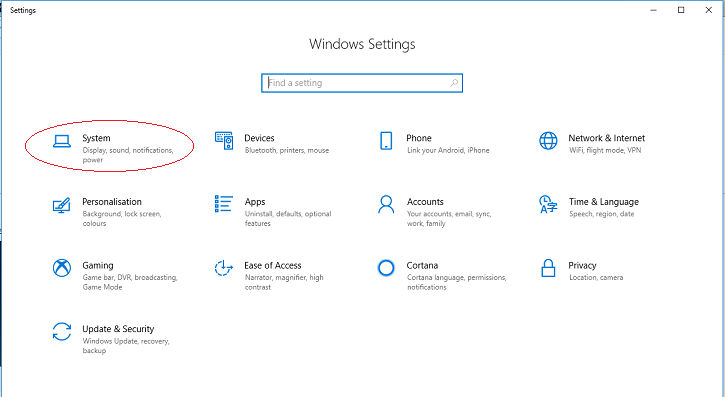The image size is (725, 397).
Task: Click the Update & Security refresh icon
Action: tap(61, 331)
